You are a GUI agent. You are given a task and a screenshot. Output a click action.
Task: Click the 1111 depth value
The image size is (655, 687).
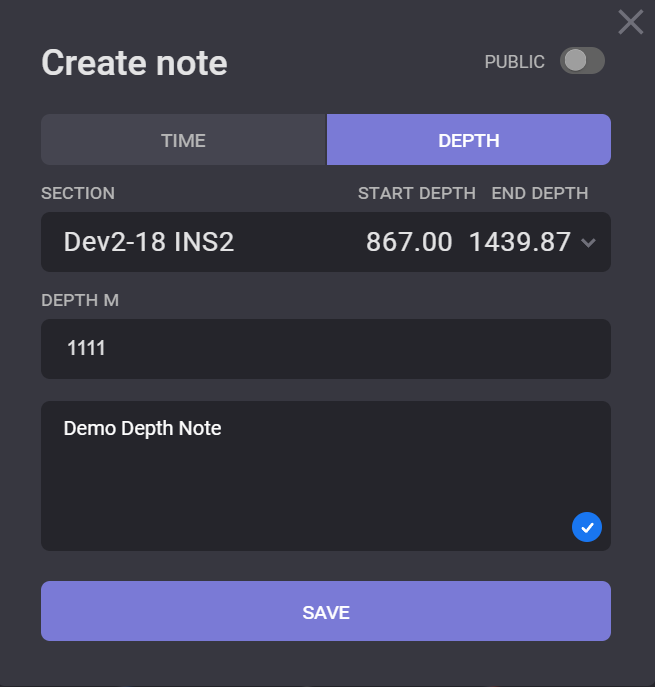86,349
